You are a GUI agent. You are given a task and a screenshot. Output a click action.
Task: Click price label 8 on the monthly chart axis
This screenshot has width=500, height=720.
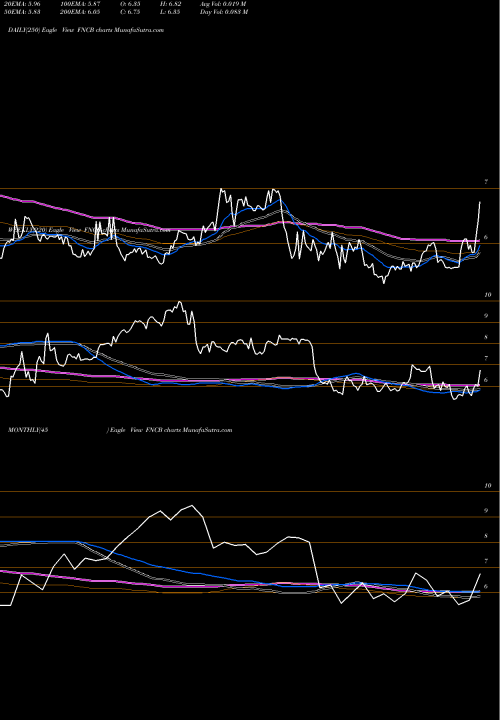tap(486, 536)
